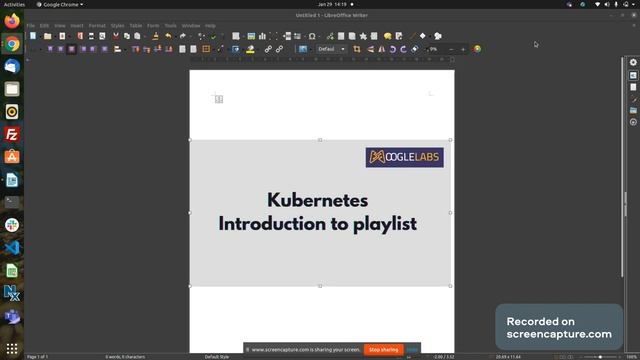Click the Special Character omega icon

click(x=312, y=36)
